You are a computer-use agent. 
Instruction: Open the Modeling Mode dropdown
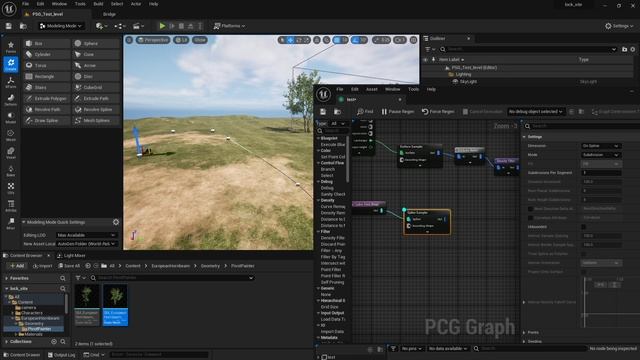[60, 26]
